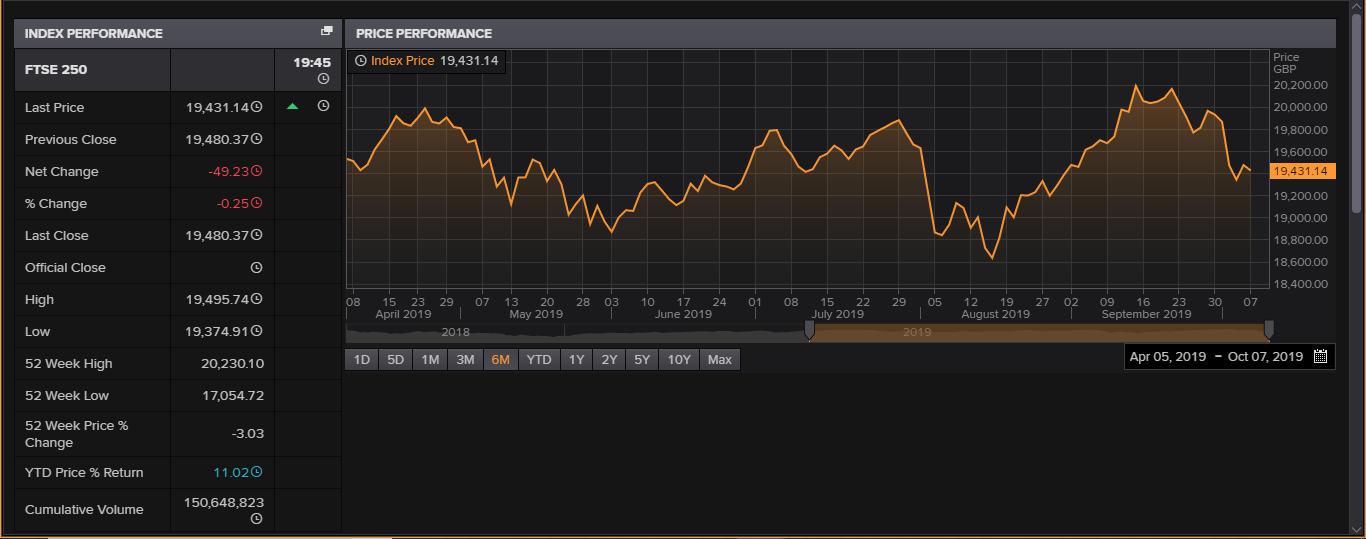Select the Max time range
The height and width of the screenshot is (539, 1366).
click(x=720, y=359)
